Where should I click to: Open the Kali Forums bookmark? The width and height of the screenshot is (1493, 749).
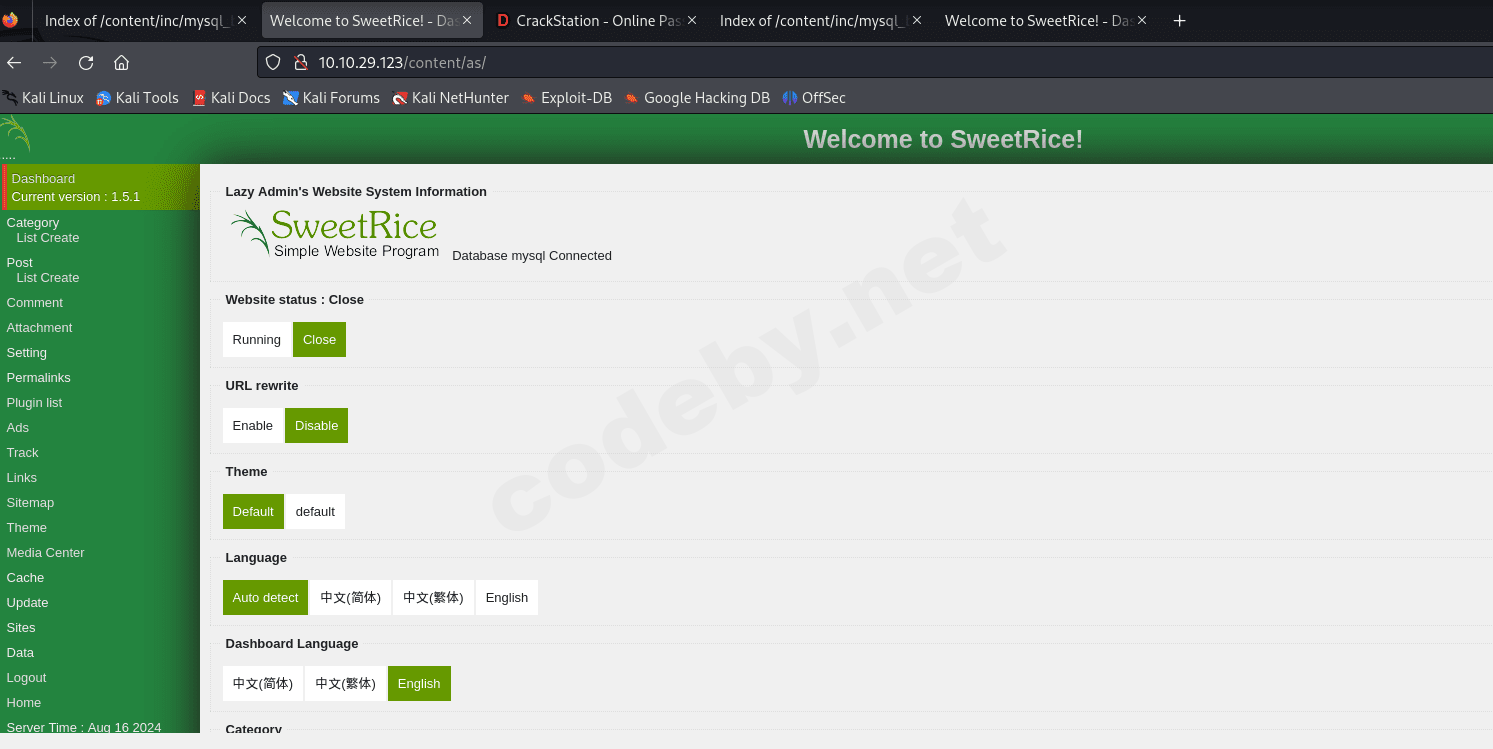331,98
